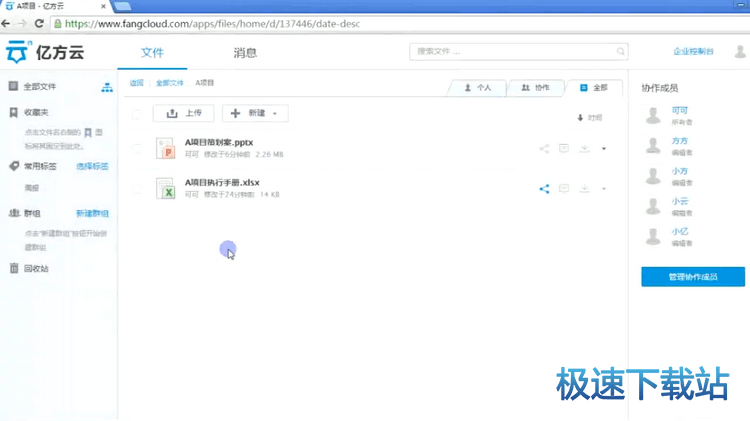Screen dimensions: 750x421
Task: Click the PowerPoint file icon
Action: point(165,148)
